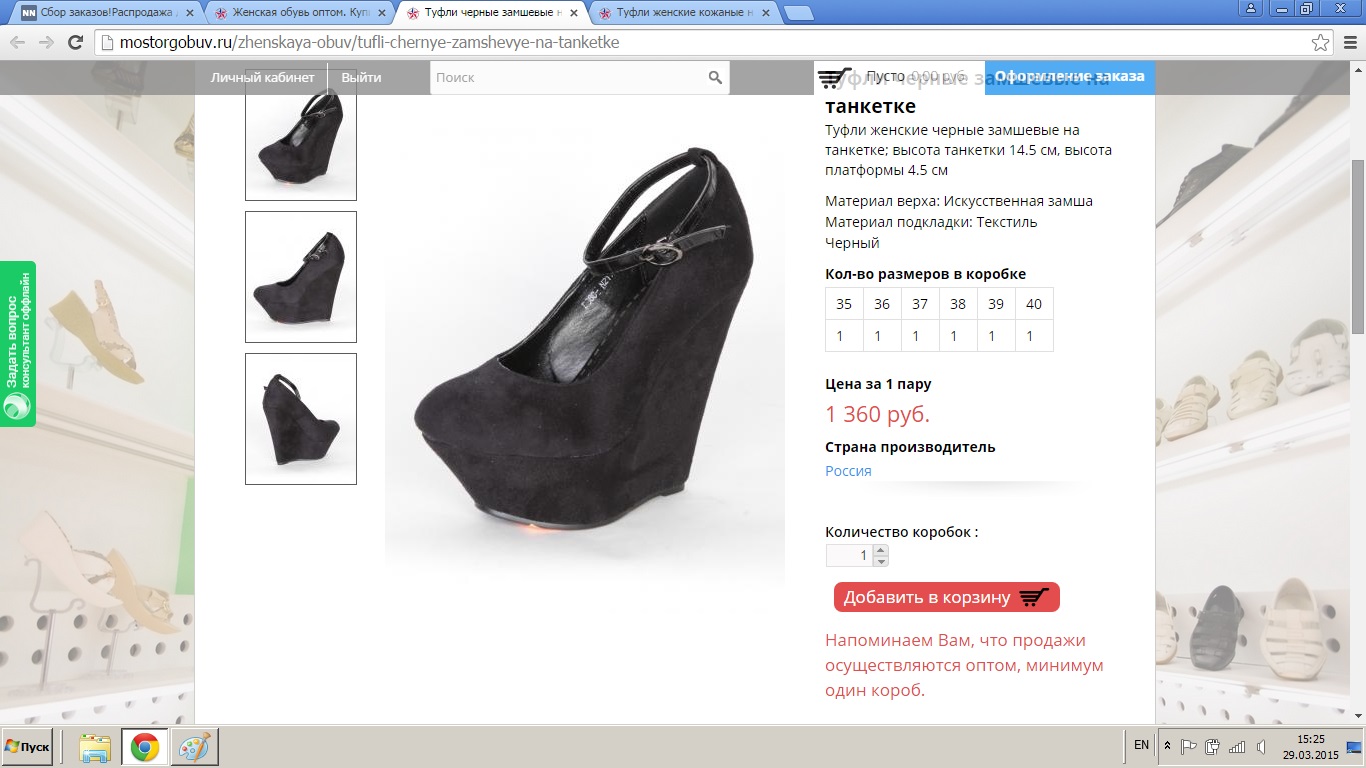Open Paint from the taskbar
The width and height of the screenshot is (1366, 768).
[x=194, y=747]
